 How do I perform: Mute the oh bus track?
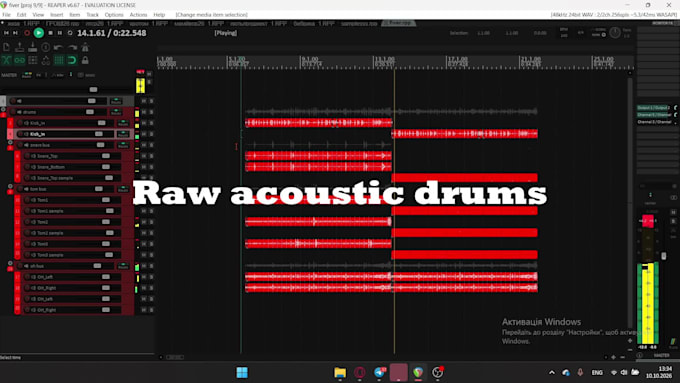click(144, 266)
